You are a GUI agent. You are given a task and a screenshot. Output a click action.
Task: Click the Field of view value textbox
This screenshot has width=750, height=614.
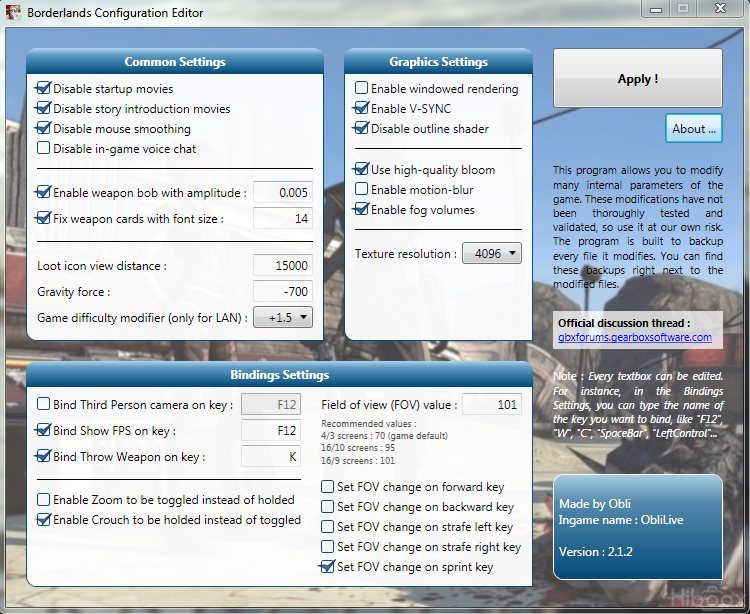tap(492, 405)
